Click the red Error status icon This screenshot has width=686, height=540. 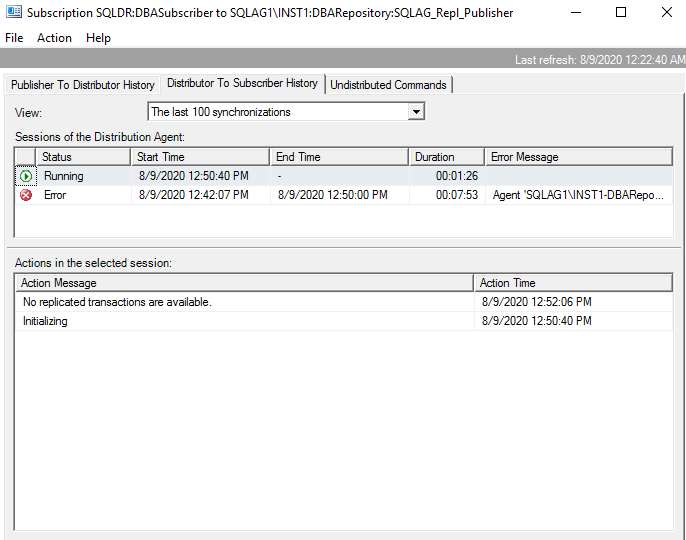[x=25, y=195]
